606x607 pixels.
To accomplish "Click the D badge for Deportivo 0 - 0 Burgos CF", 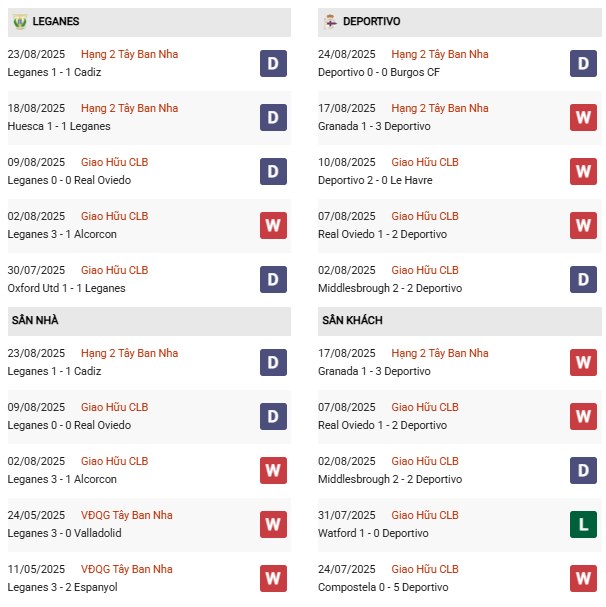I will pyautogui.click(x=584, y=63).
